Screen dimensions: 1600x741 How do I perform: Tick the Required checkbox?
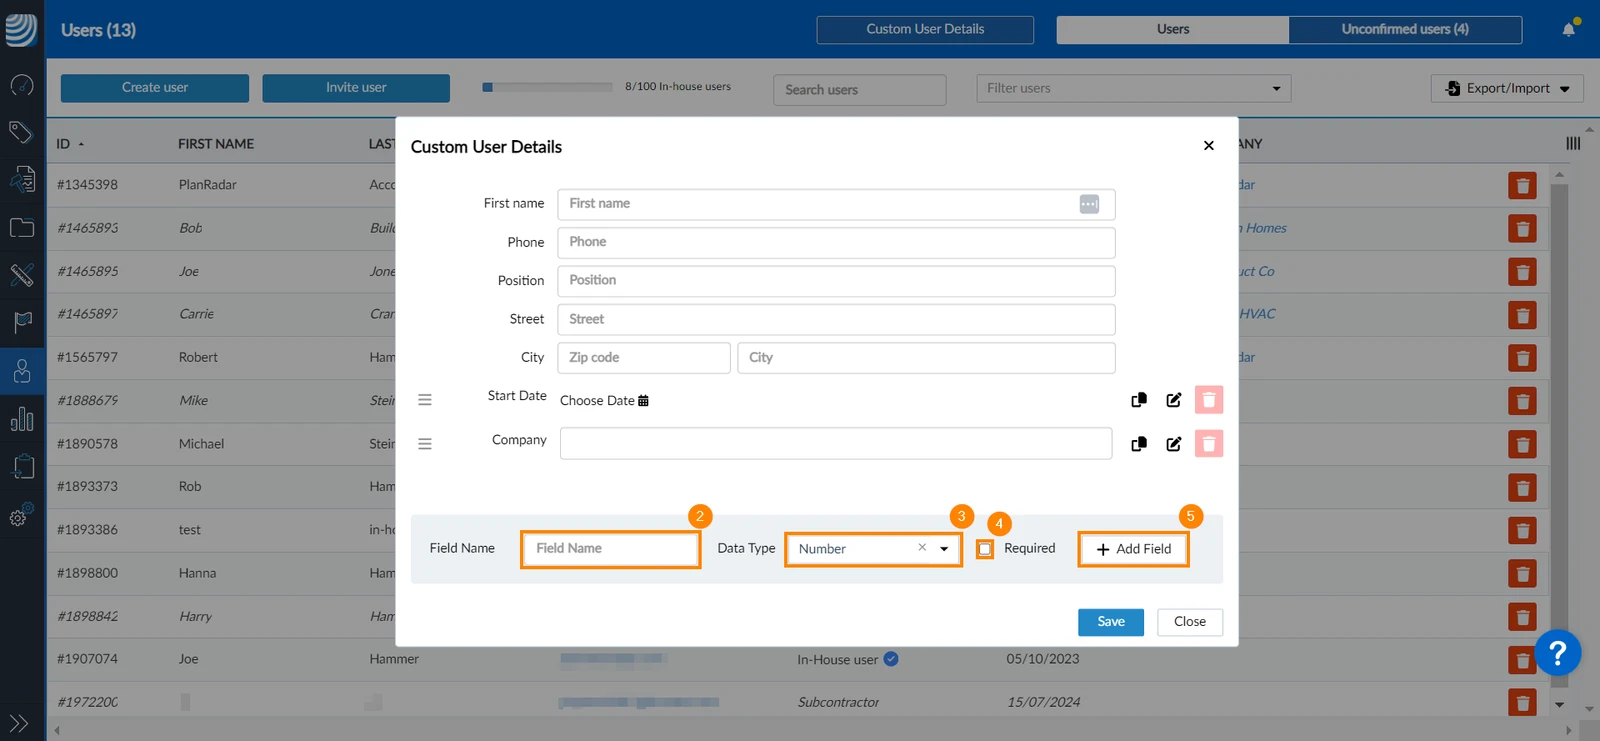pos(985,549)
